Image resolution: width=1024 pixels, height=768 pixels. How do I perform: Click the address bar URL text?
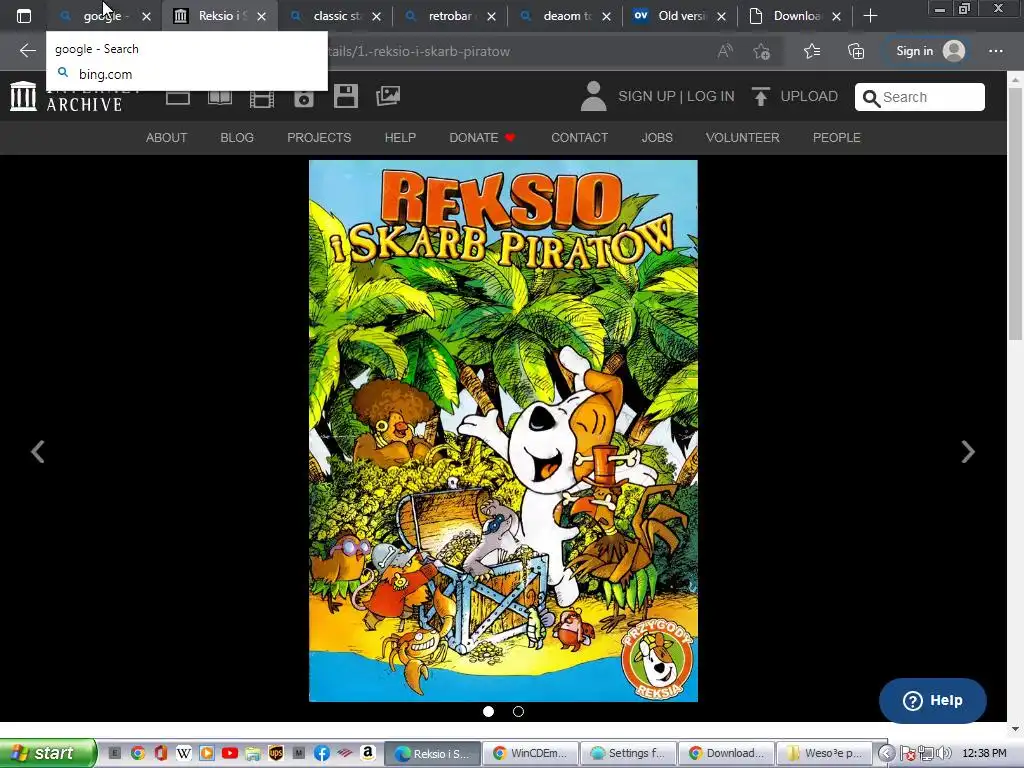point(418,51)
